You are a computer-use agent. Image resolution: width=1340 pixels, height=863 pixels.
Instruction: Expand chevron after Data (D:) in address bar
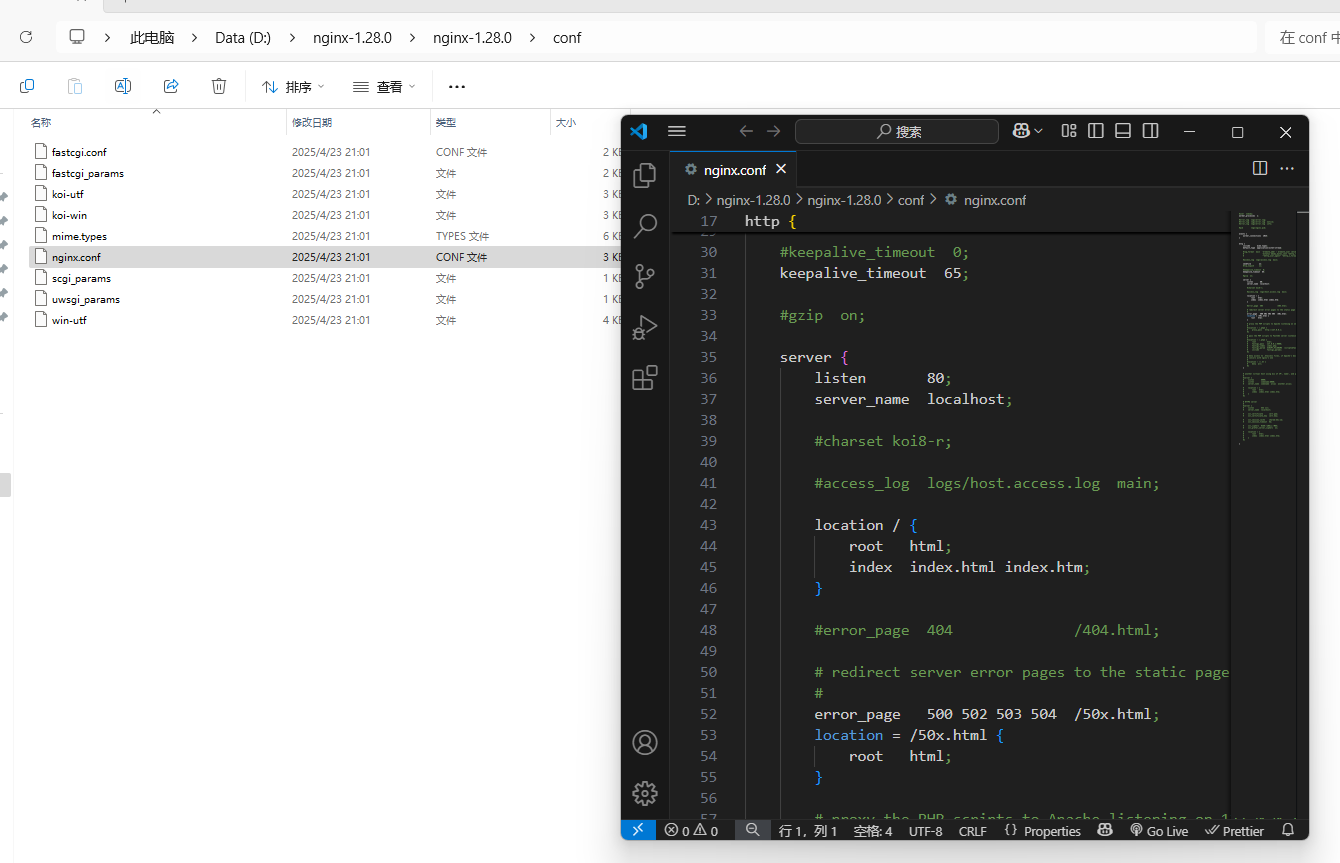point(292,38)
